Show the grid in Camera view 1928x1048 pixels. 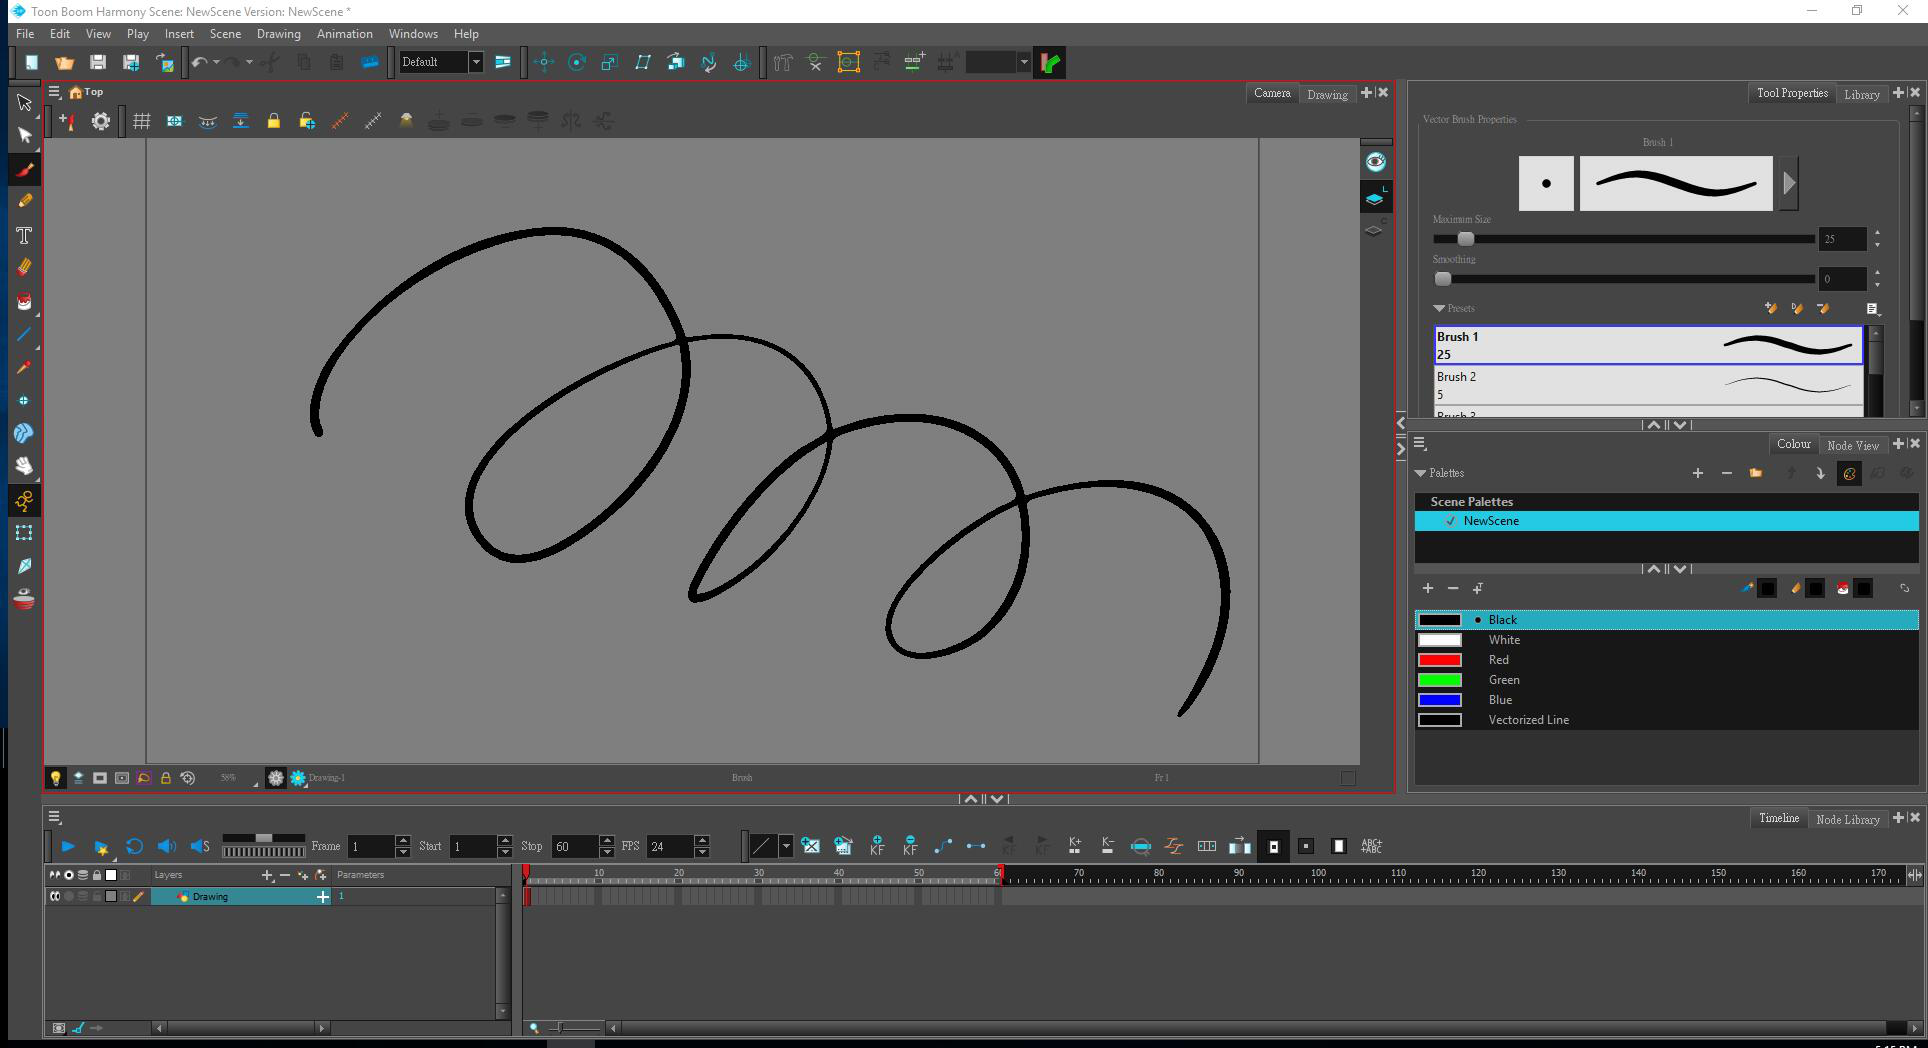(x=142, y=121)
